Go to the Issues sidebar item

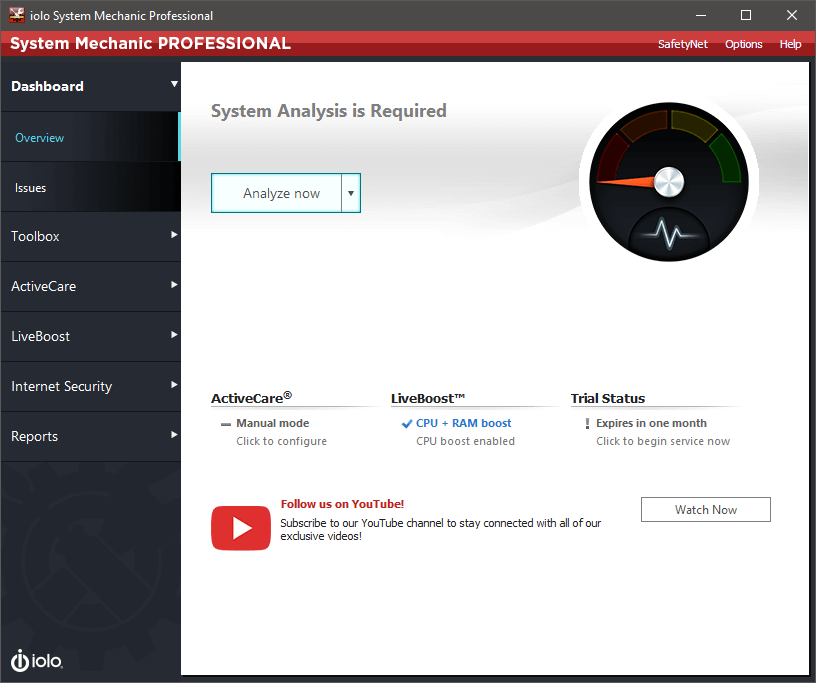pyautogui.click(x=90, y=187)
